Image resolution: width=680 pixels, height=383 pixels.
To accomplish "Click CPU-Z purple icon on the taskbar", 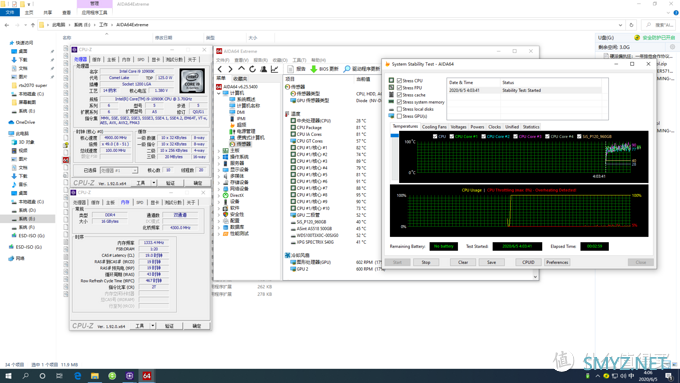I will (x=129, y=376).
